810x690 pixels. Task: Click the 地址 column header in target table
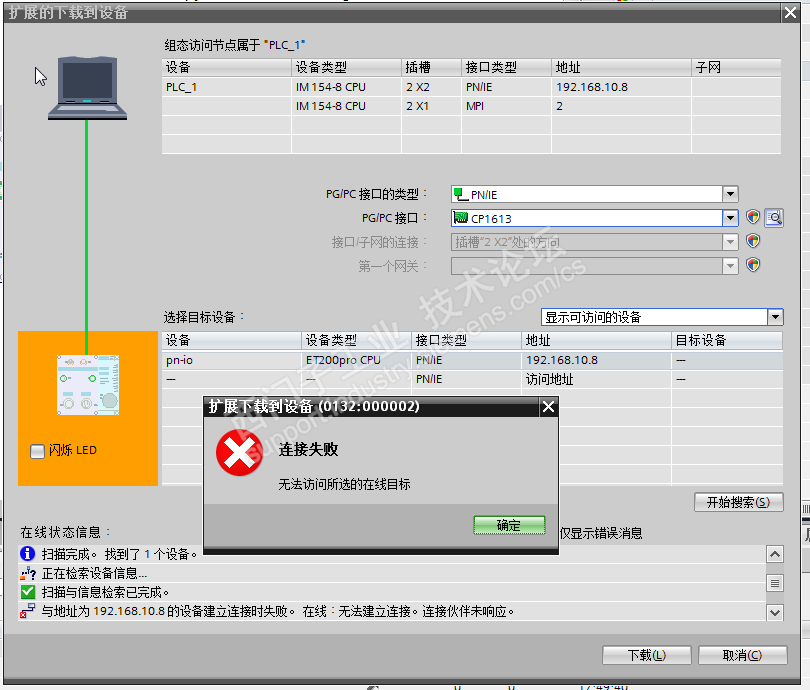596,340
